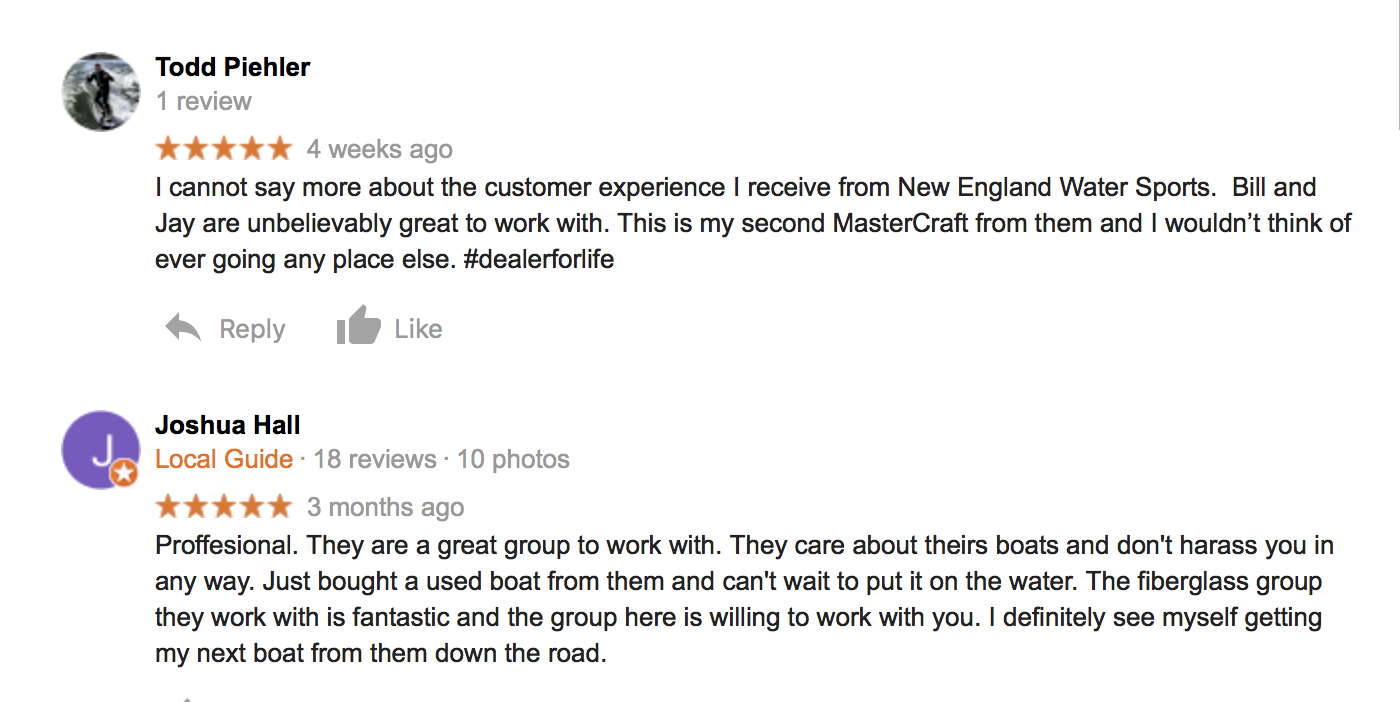
Task: Click Todd Piehler's five-star rating
Action: point(224,149)
